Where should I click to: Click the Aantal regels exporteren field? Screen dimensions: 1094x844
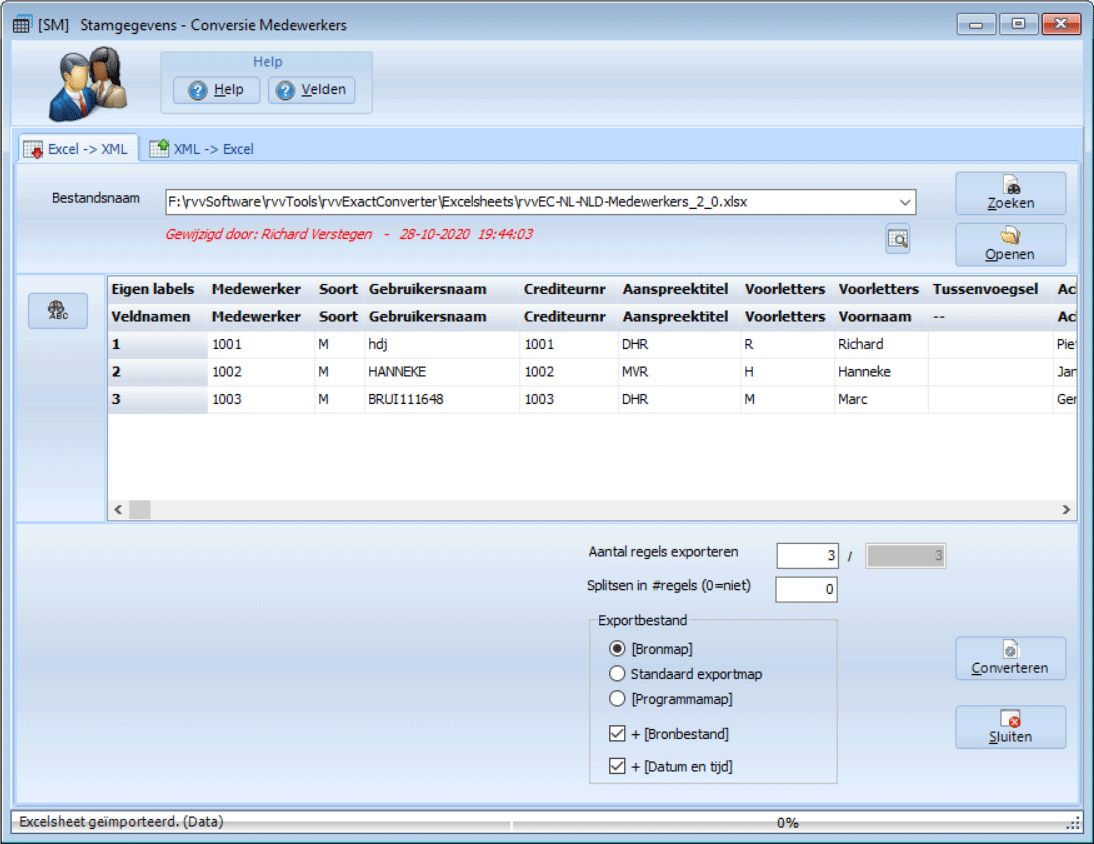click(806, 556)
